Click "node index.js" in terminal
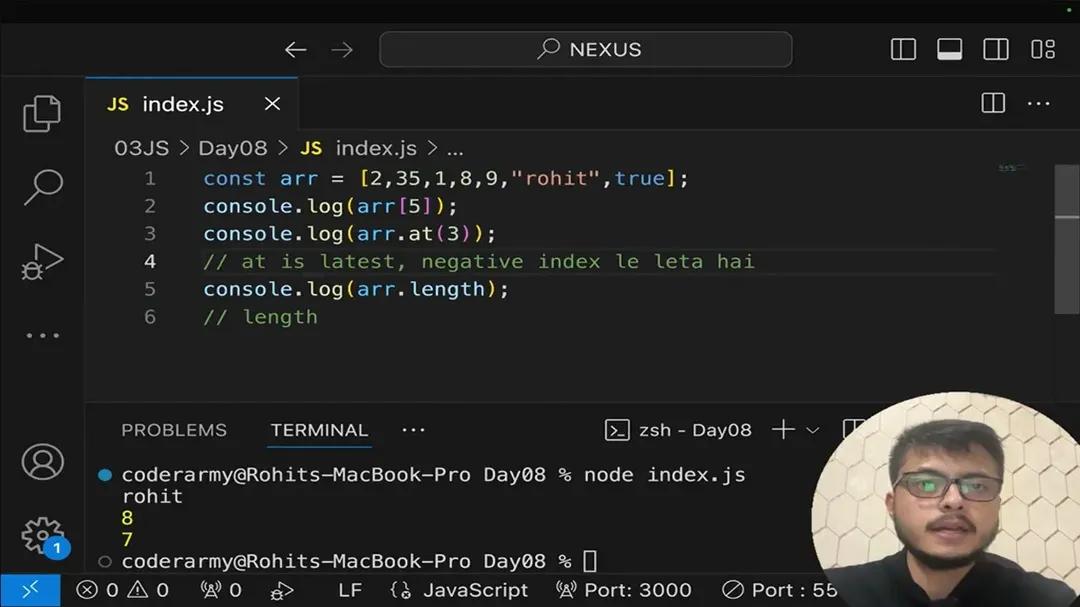Image resolution: width=1080 pixels, height=607 pixels. point(665,475)
